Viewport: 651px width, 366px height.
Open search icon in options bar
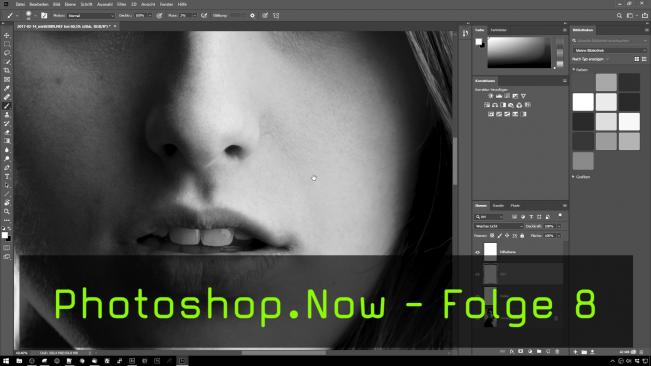click(619, 16)
